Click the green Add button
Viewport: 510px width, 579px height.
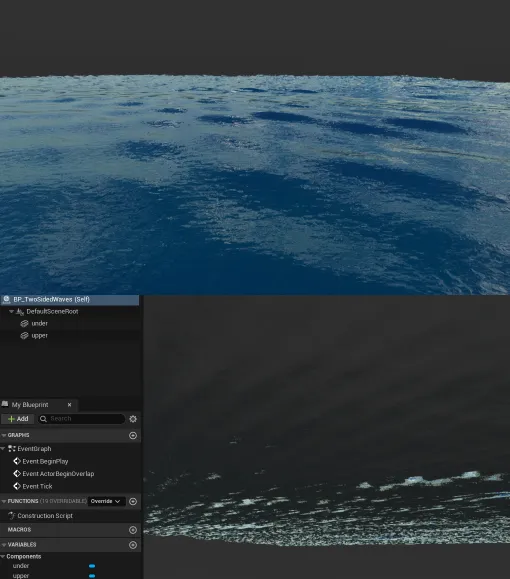coord(18,419)
